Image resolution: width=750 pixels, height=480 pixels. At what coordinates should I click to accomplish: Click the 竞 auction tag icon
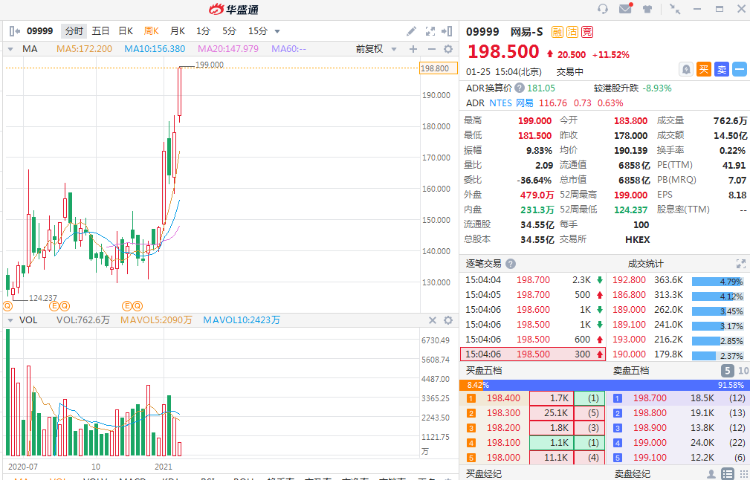(x=587, y=32)
